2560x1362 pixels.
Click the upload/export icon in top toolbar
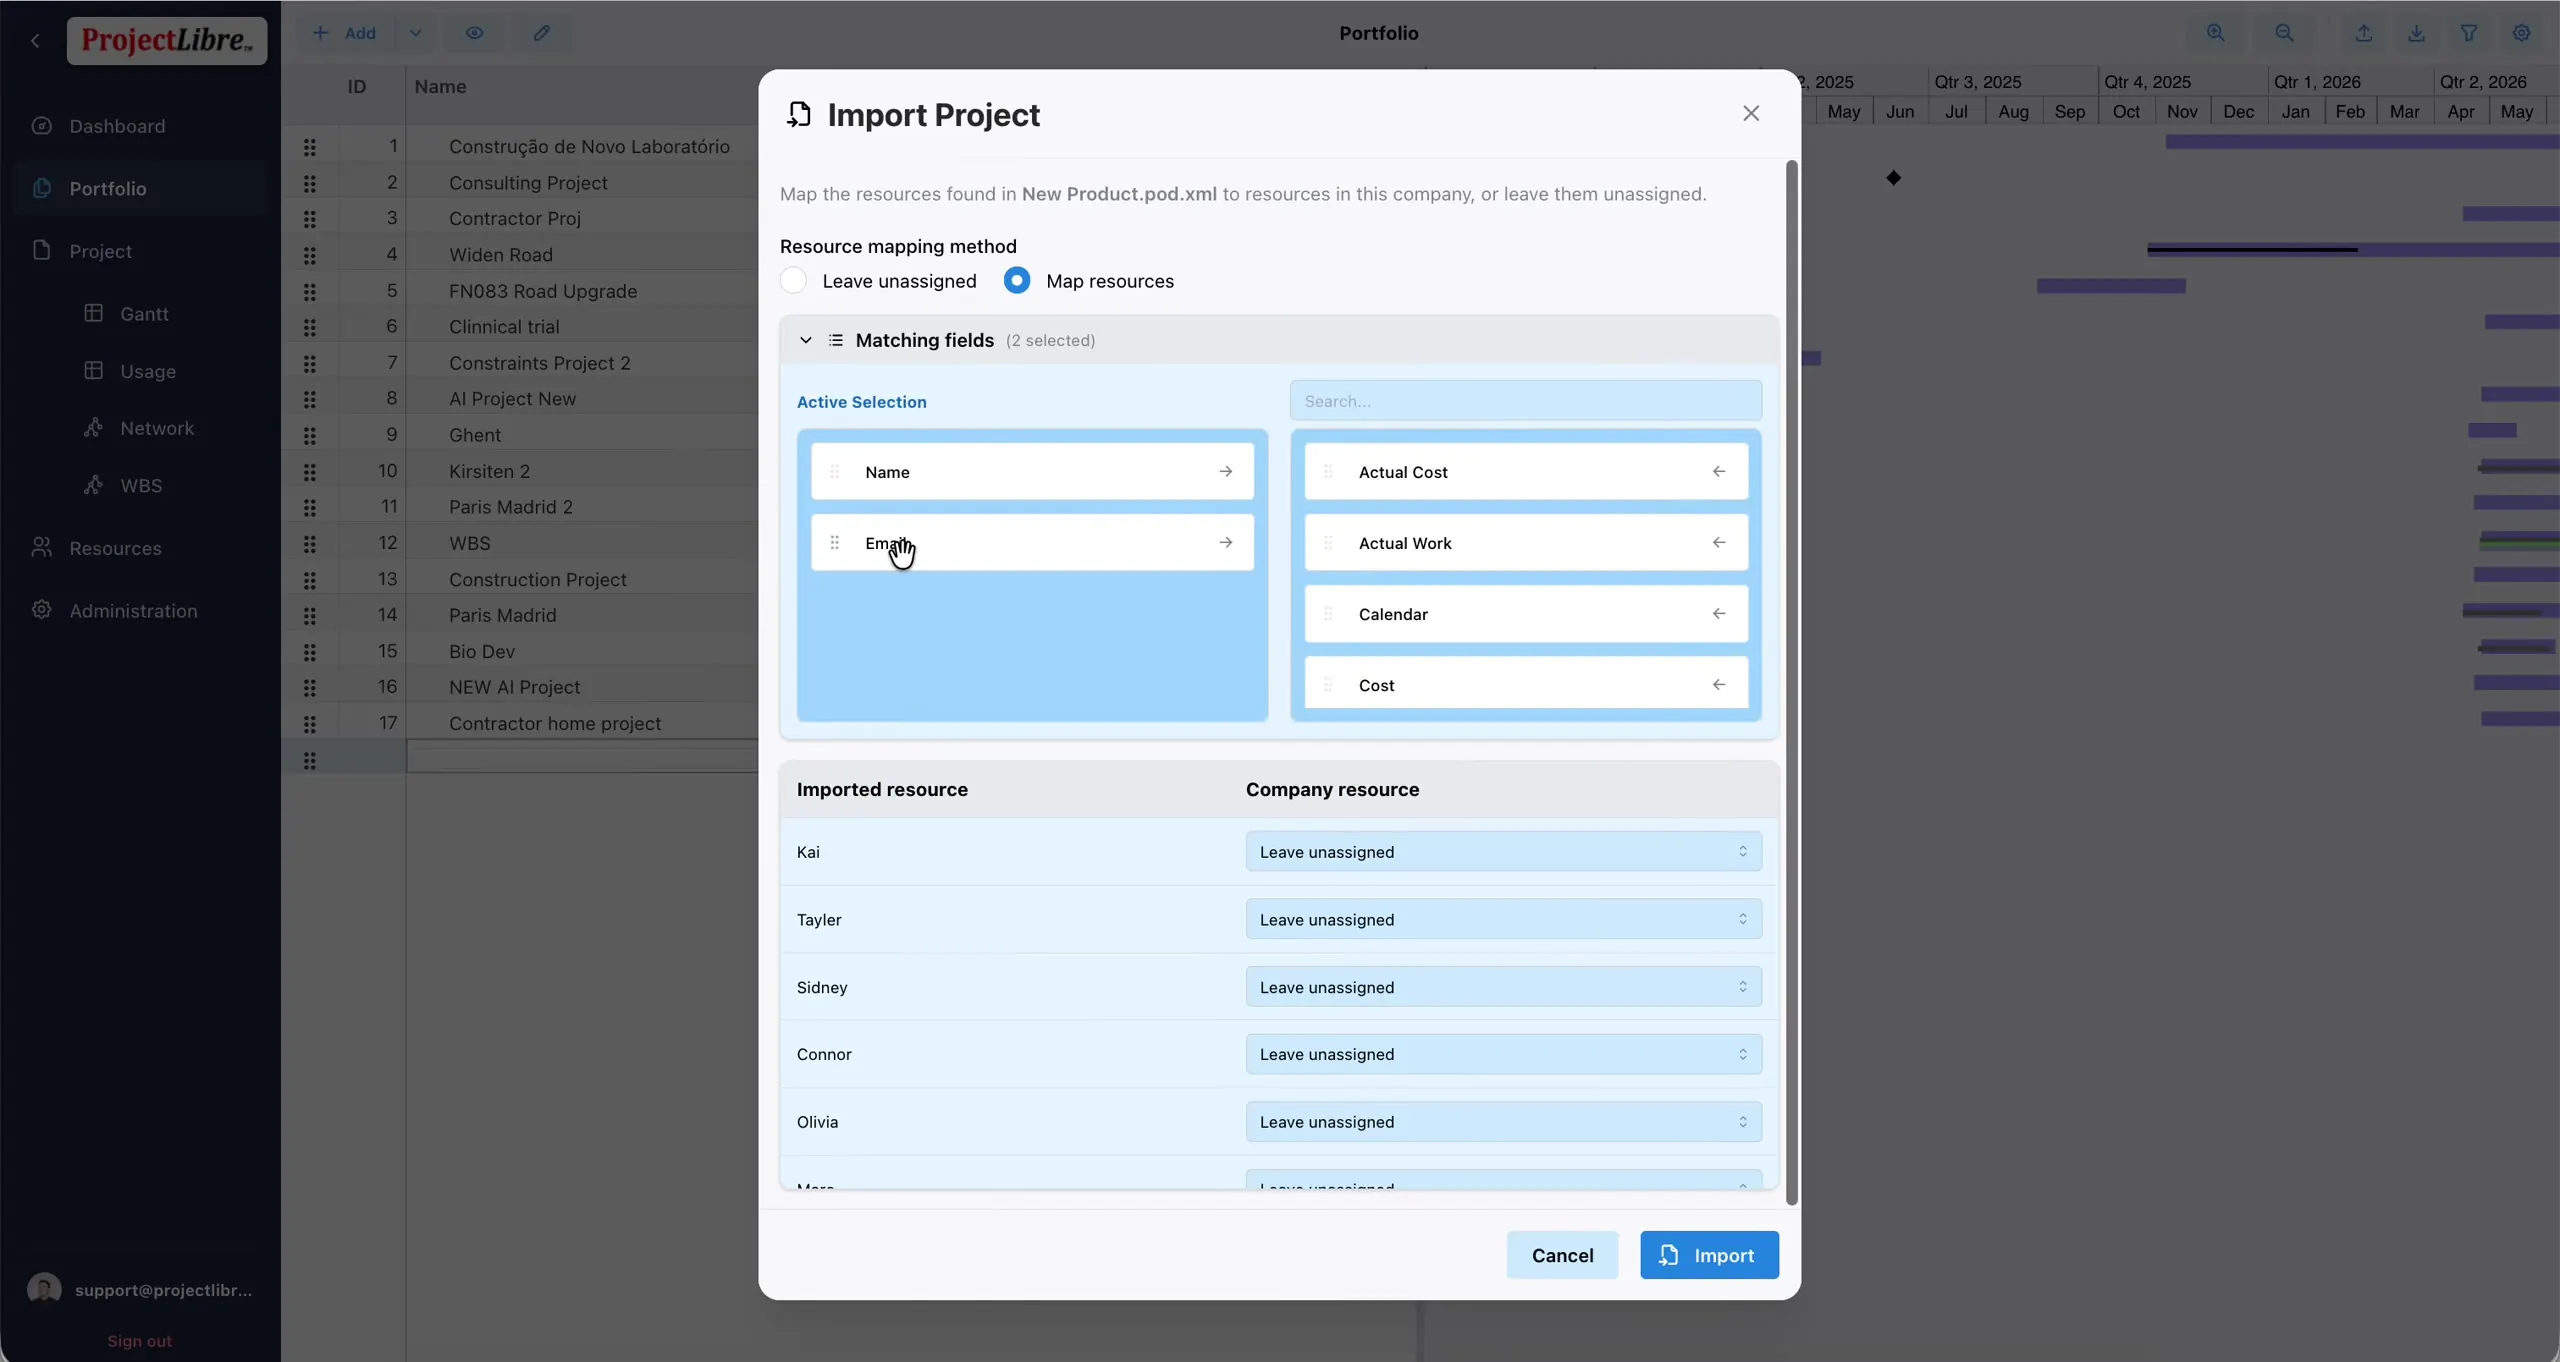[x=2363, y=33]
